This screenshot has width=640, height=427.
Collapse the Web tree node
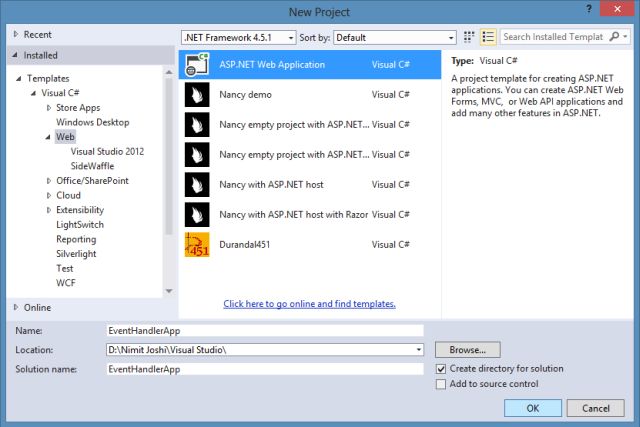[x=48, y=137]
